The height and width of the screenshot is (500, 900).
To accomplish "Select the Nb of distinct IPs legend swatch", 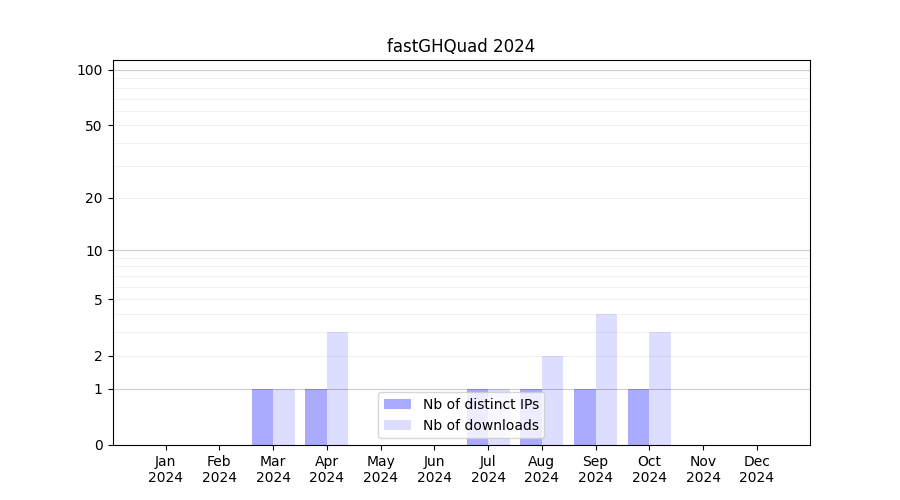I will [397, 404].
